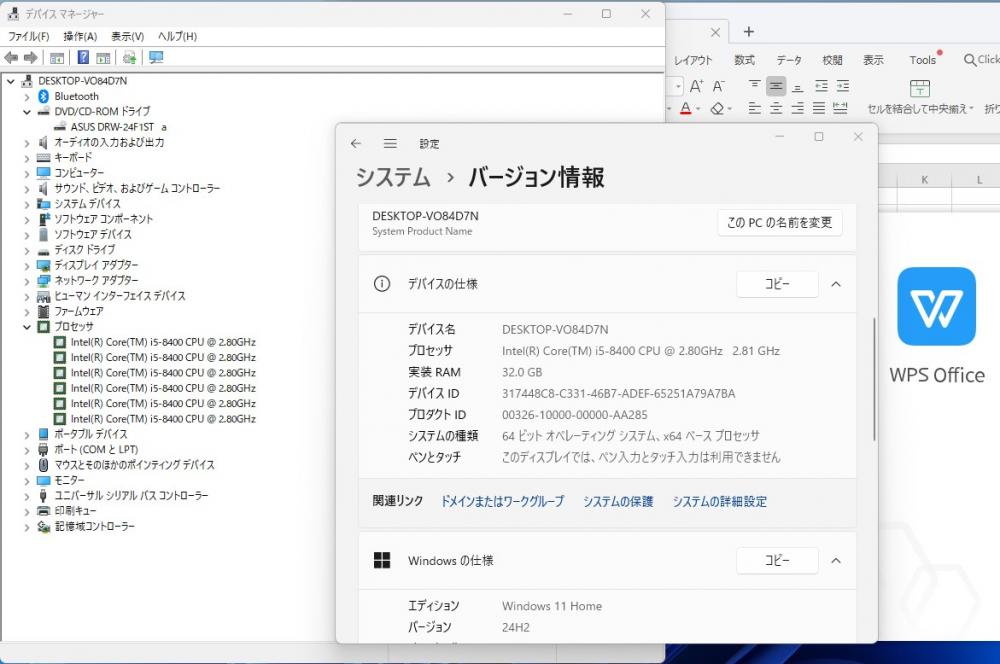Decrease indent in WPS ribbon
This screenshot has width=1000, height=664.
[821, 85]
